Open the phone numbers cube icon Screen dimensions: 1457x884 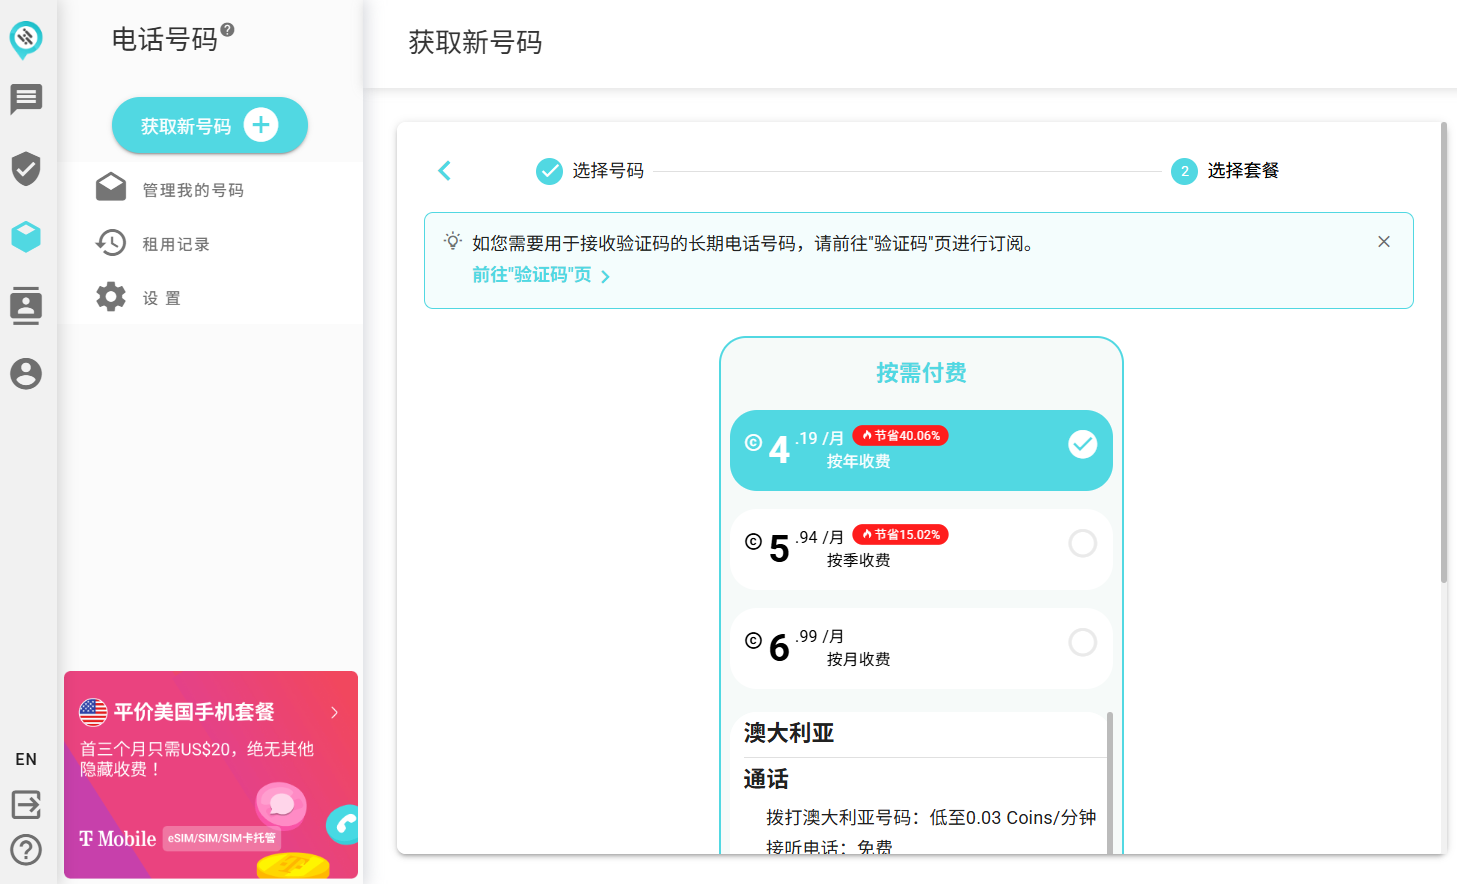point(26,237)
